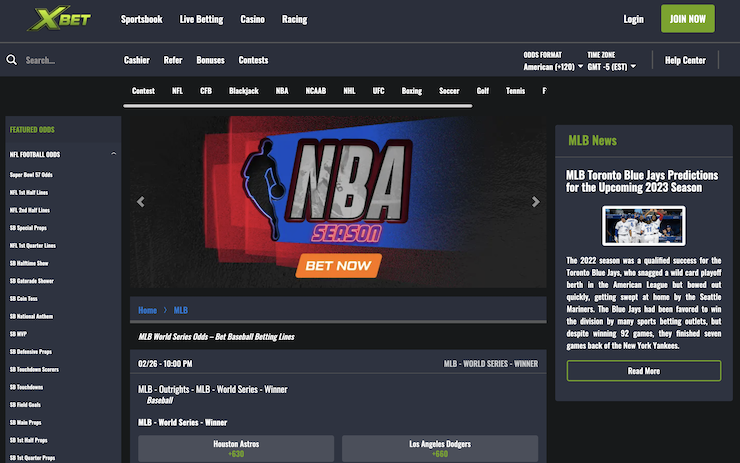
Task: Open the Contests page
Action: tap(253, 60)
